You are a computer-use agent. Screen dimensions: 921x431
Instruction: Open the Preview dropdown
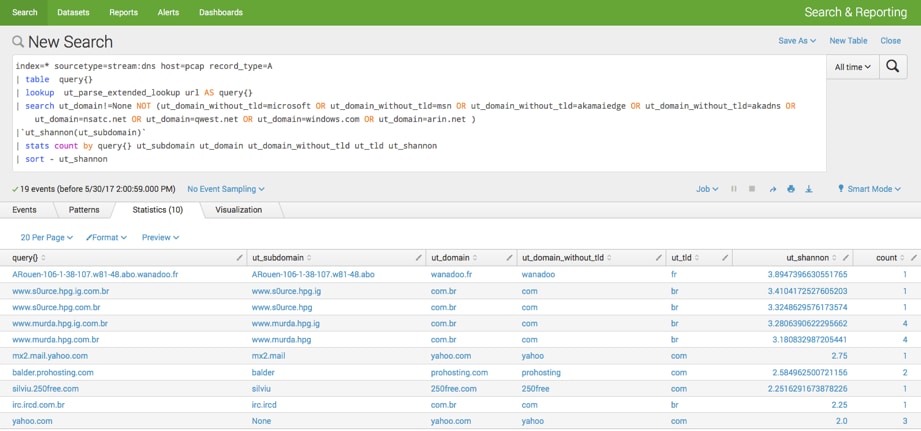[x=160, y=237]
